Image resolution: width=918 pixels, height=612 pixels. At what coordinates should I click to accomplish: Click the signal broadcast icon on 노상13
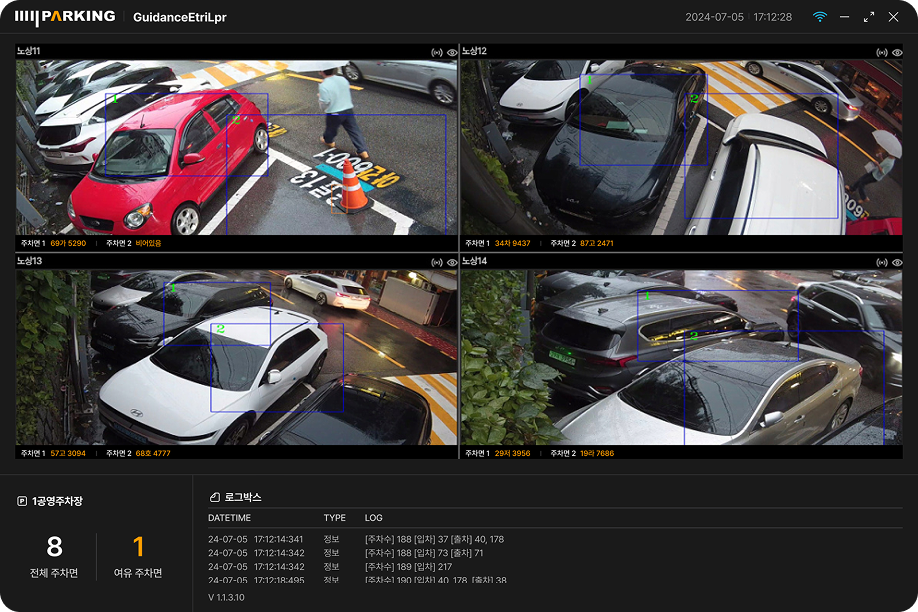pyautogui.click(x=437, y=262)
